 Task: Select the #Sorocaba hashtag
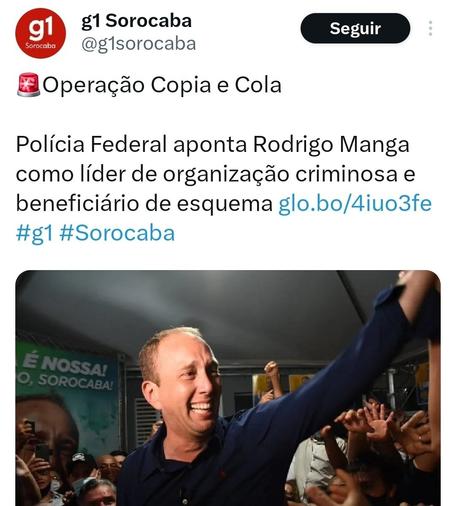[117, 233]
